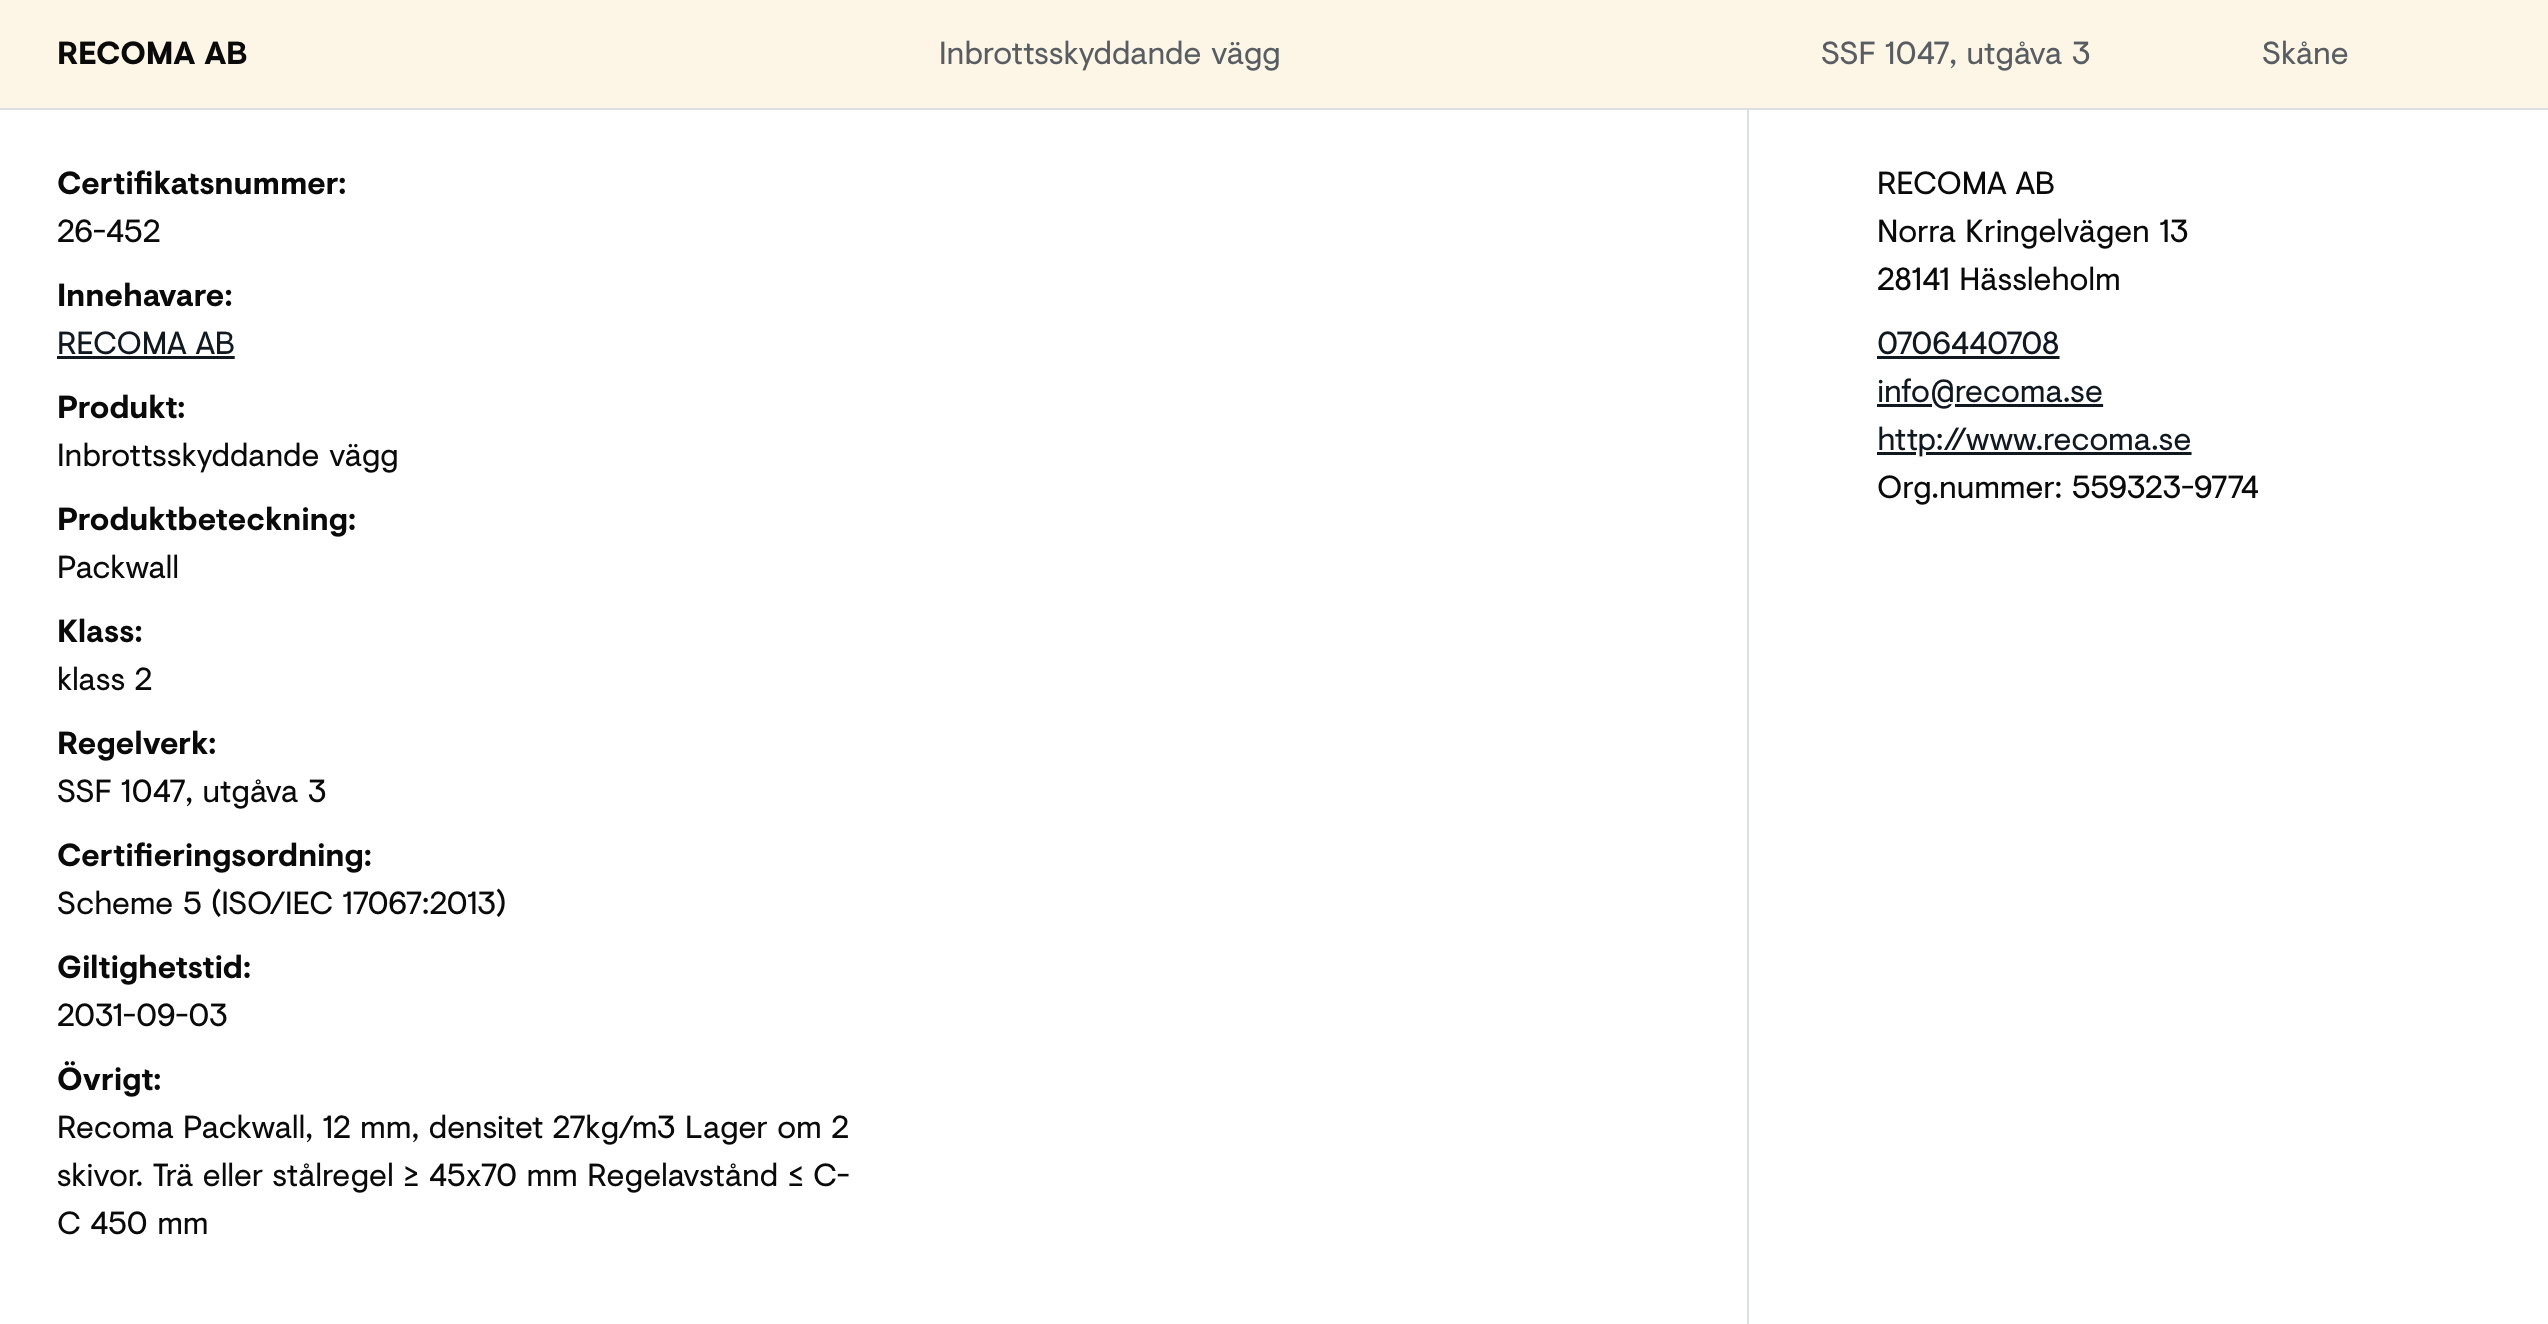The image size is (2548, 1324).
Task: Click the RECOMA AB link under Innehavare
Action: (146, 343)
